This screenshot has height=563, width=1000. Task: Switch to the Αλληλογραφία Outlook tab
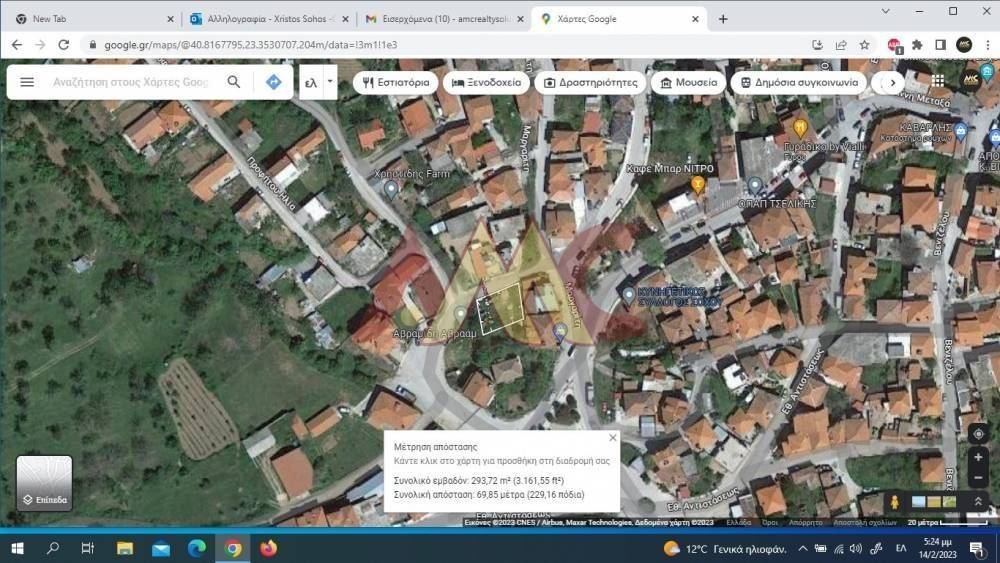[263, 19]
